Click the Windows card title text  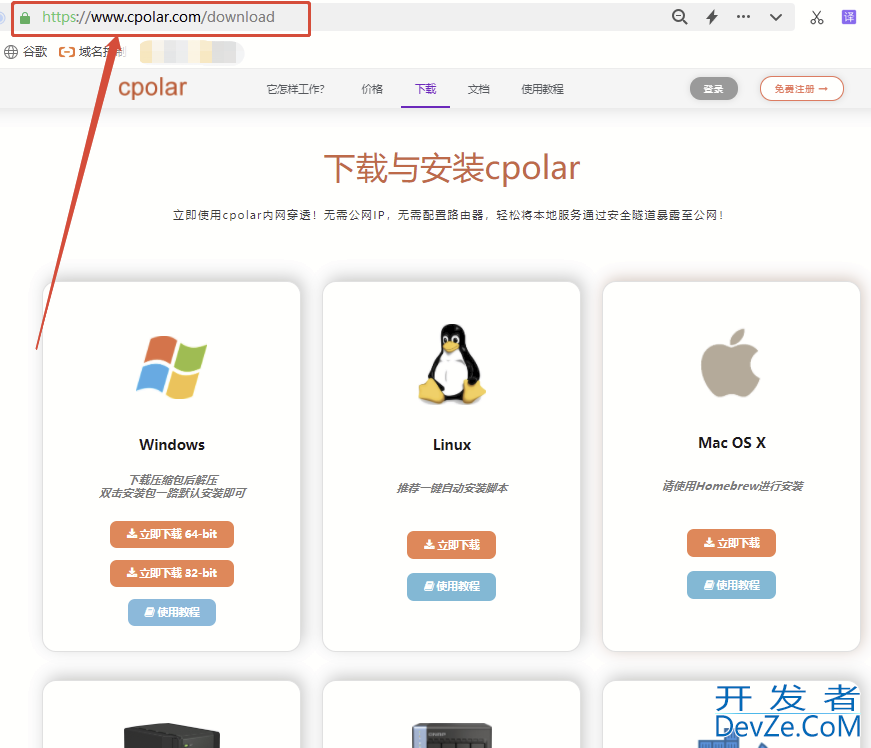tap(172, 445)
